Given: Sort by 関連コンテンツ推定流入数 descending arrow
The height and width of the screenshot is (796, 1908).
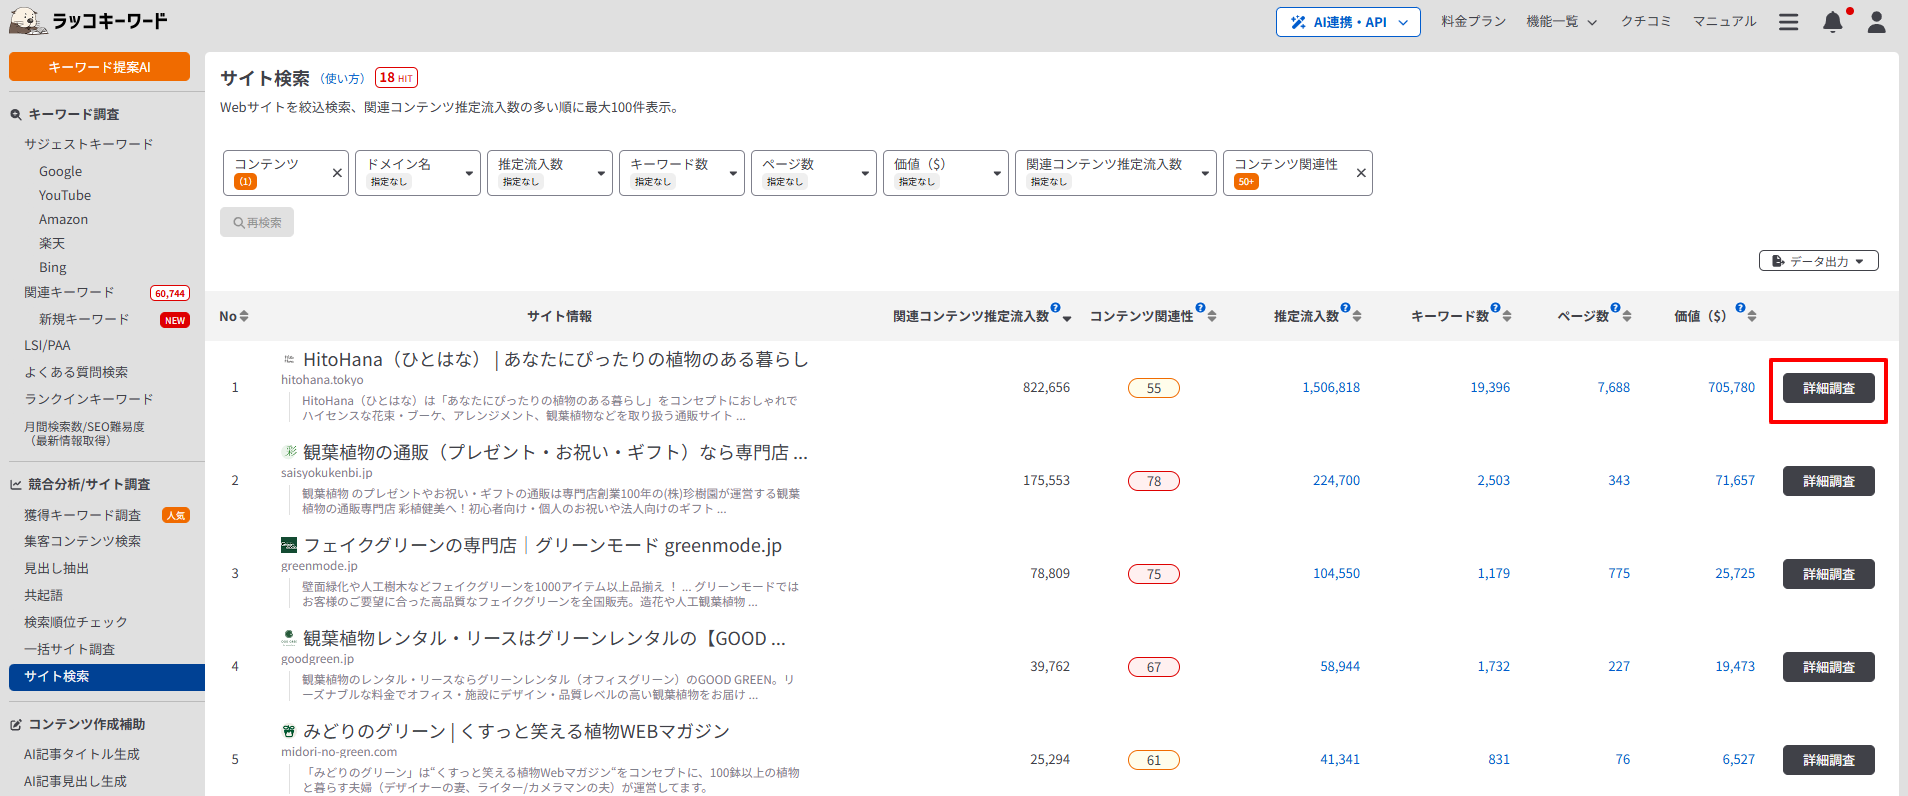Looking at the screenshot, I should point(1067,319).
